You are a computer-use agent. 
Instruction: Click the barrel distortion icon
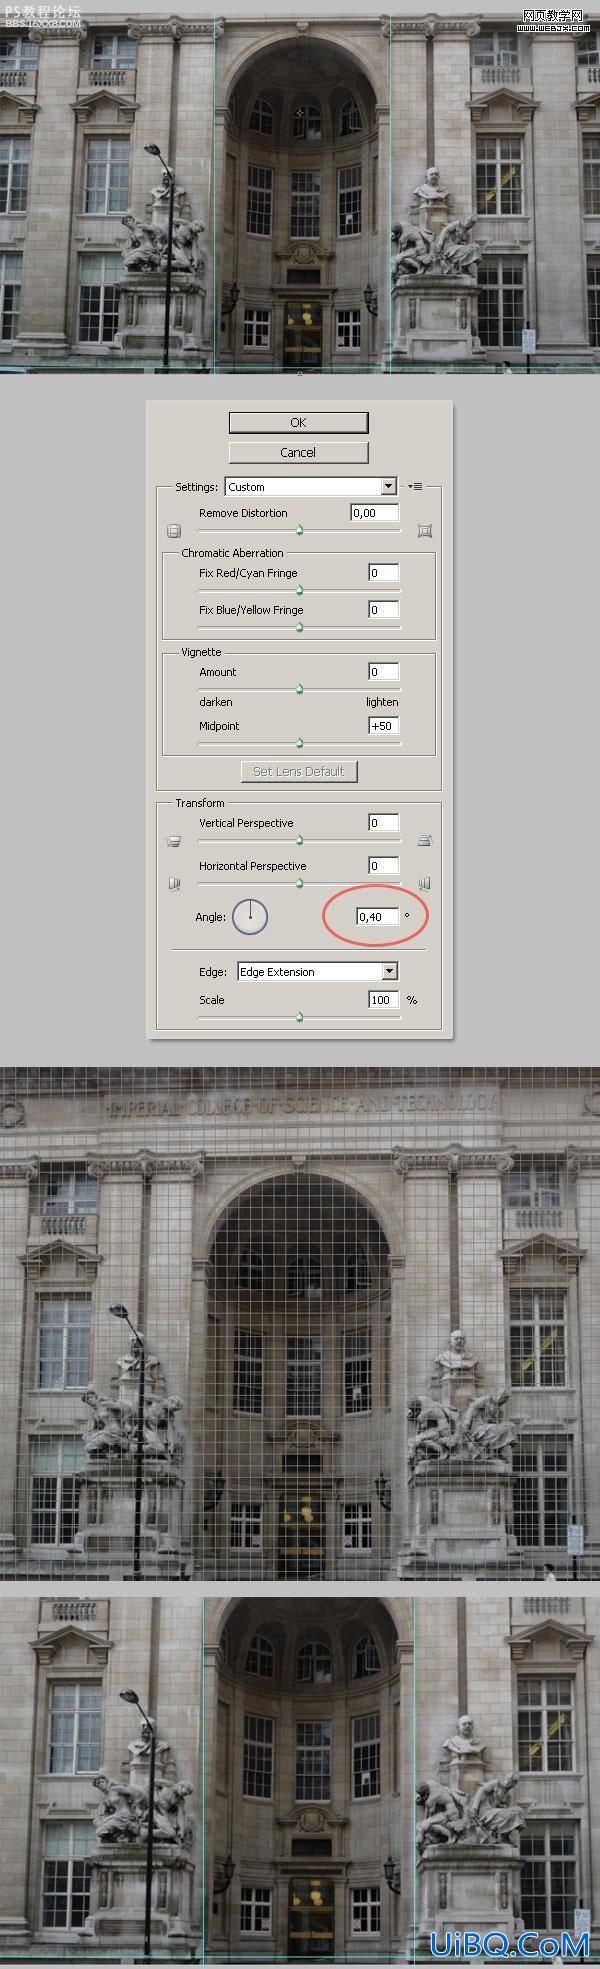point(174,531)
